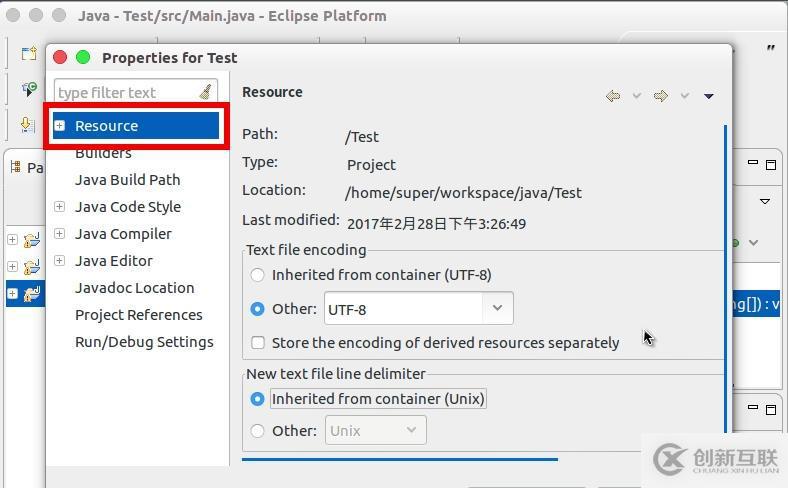Select Project References in properties list

[138, 315]
